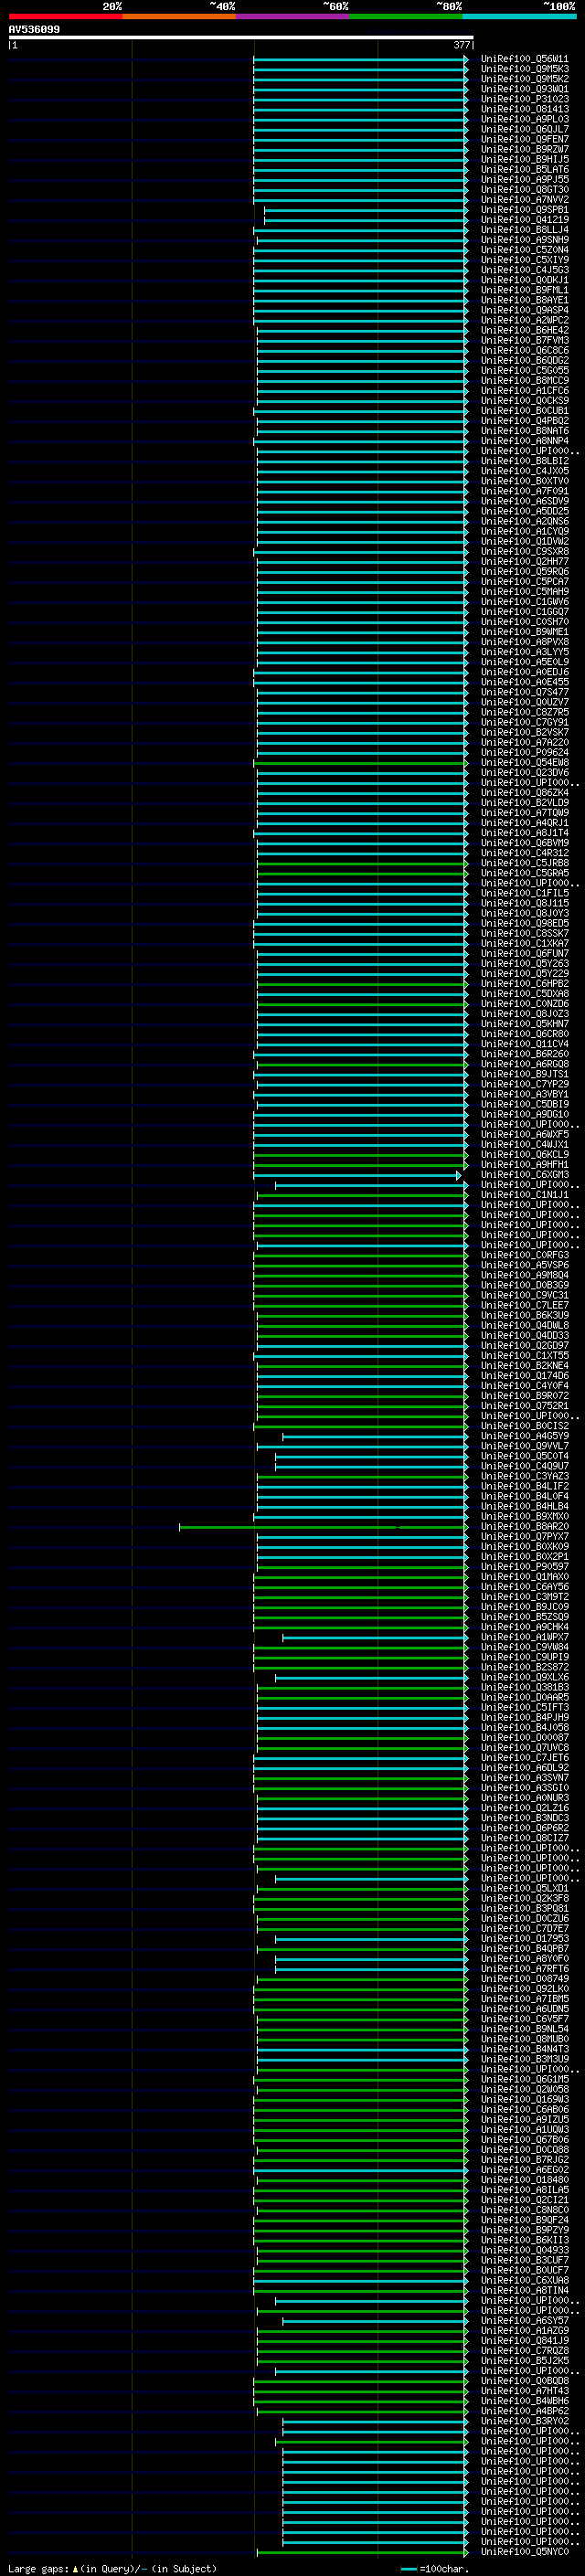Open hit UniRef100_Q93W01

[x=525, y=89]
